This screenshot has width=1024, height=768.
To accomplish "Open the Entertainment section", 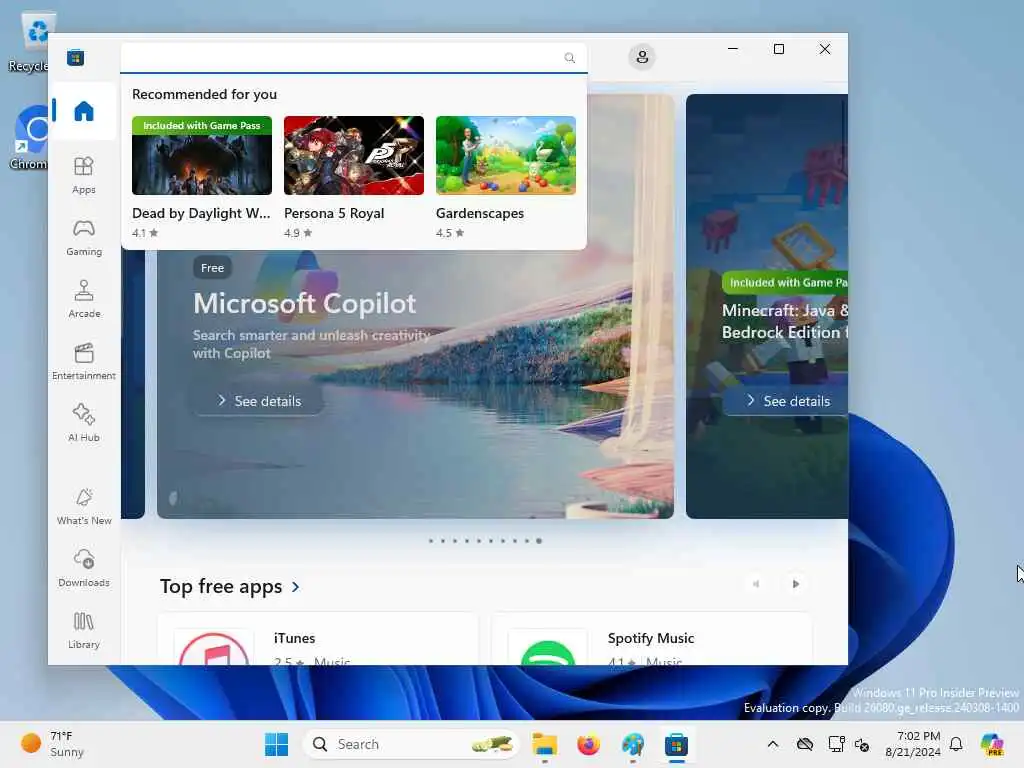I will click(x=84, y=361).
